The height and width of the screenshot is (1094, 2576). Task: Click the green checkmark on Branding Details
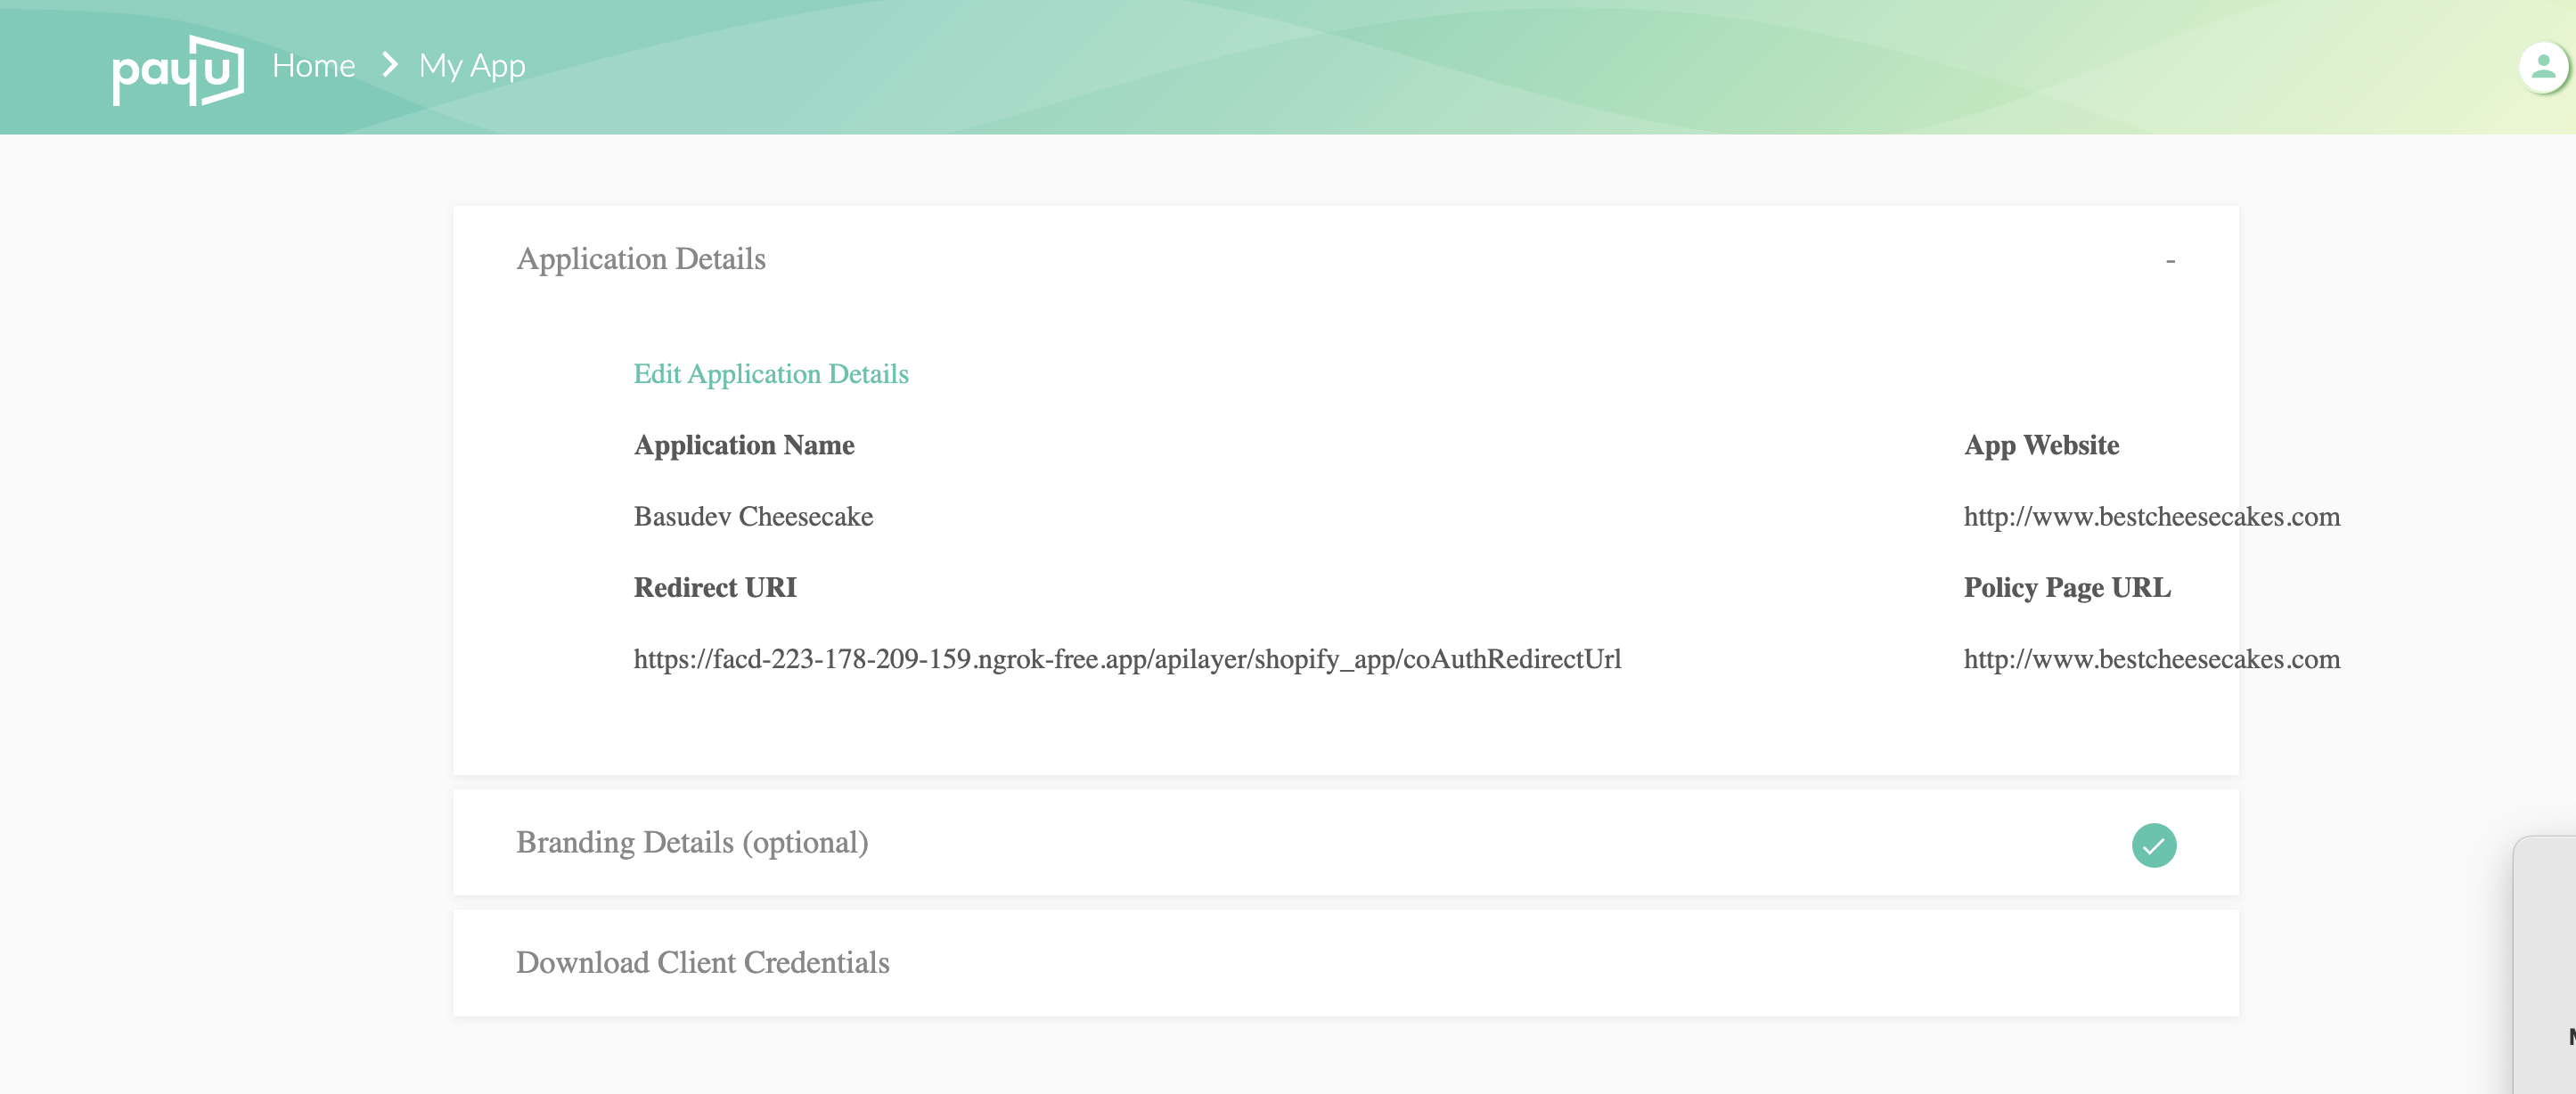tap(2153, 845)
